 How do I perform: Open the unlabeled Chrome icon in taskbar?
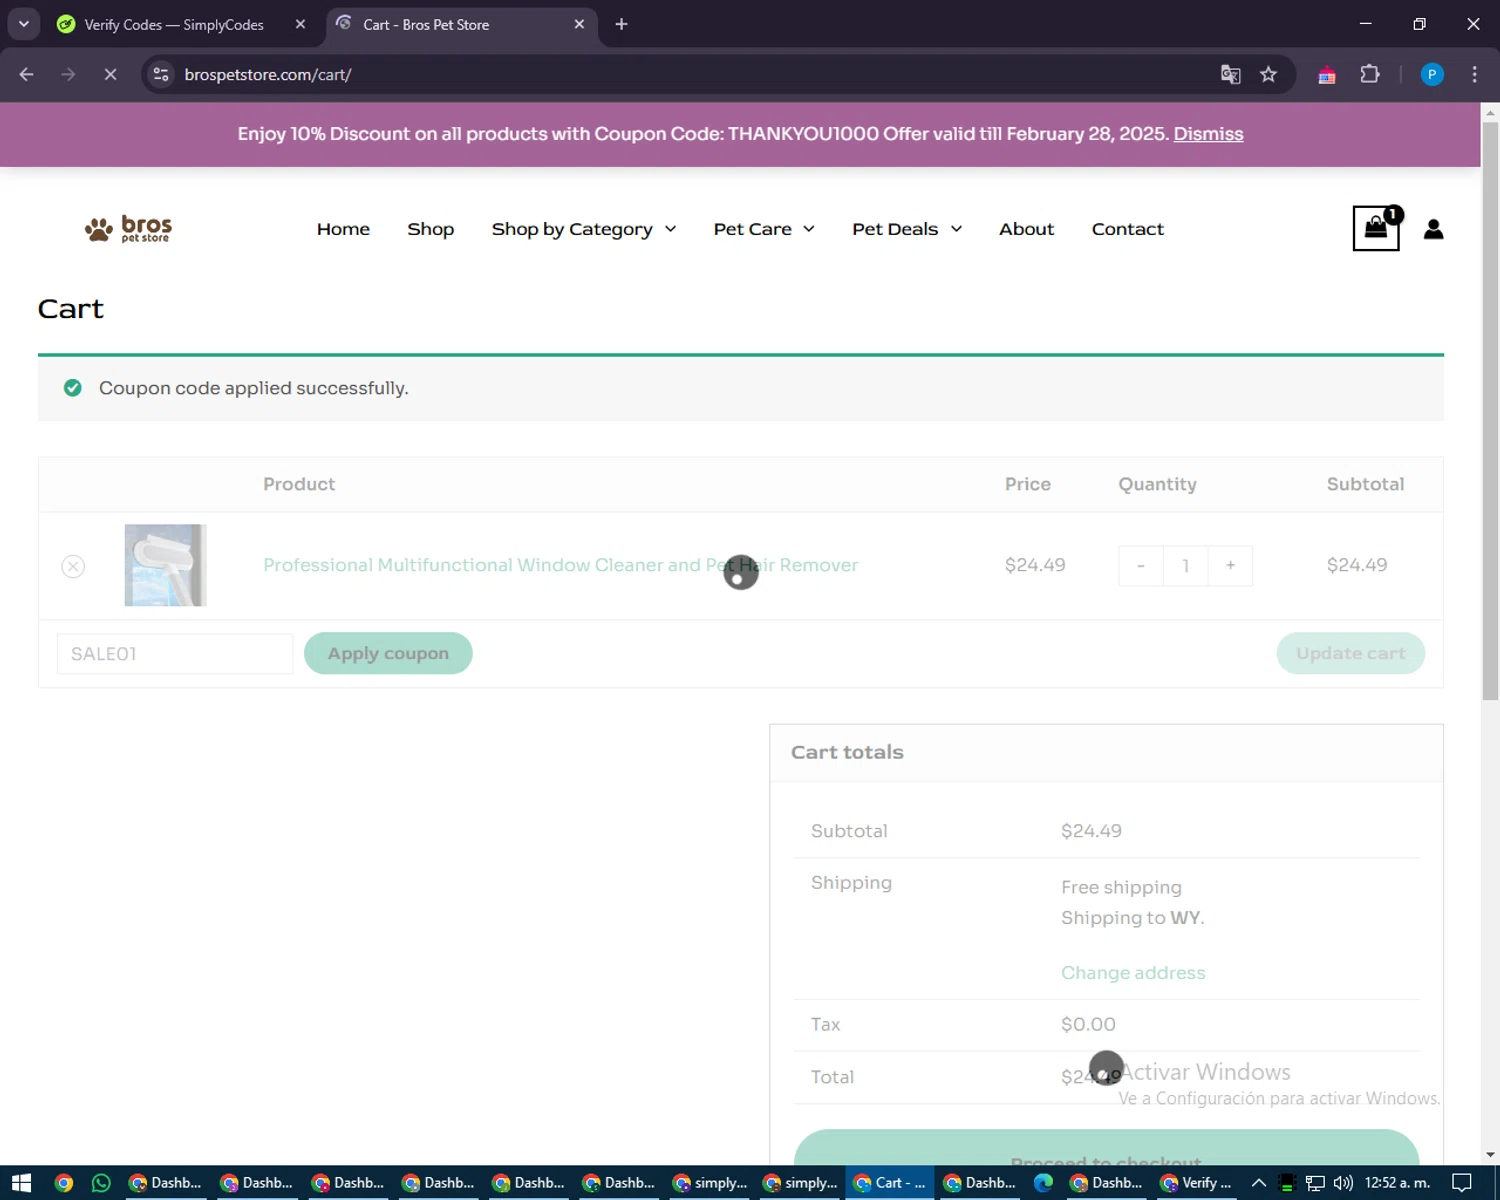coord(63,1183)
